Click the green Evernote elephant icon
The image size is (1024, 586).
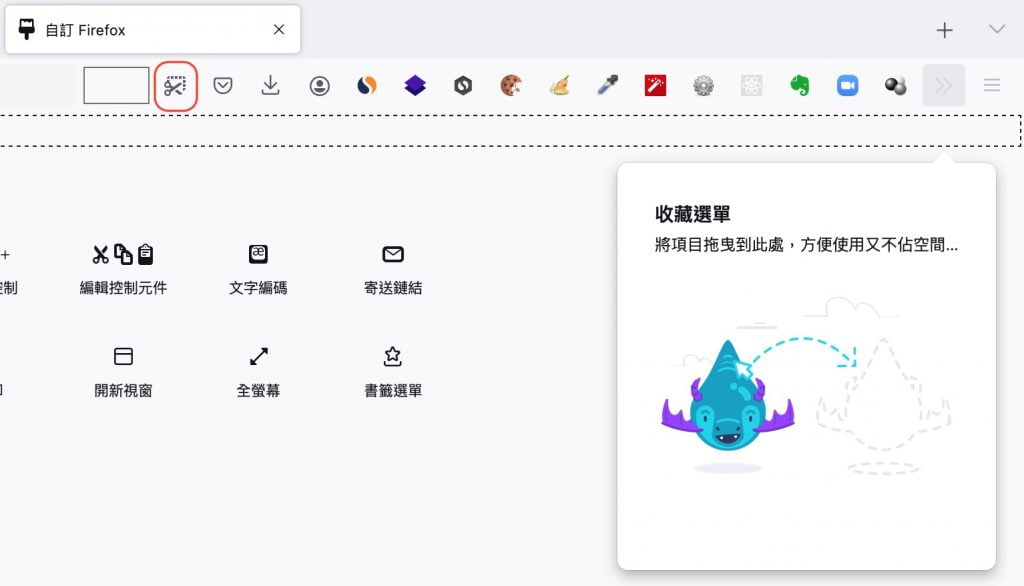799,86
